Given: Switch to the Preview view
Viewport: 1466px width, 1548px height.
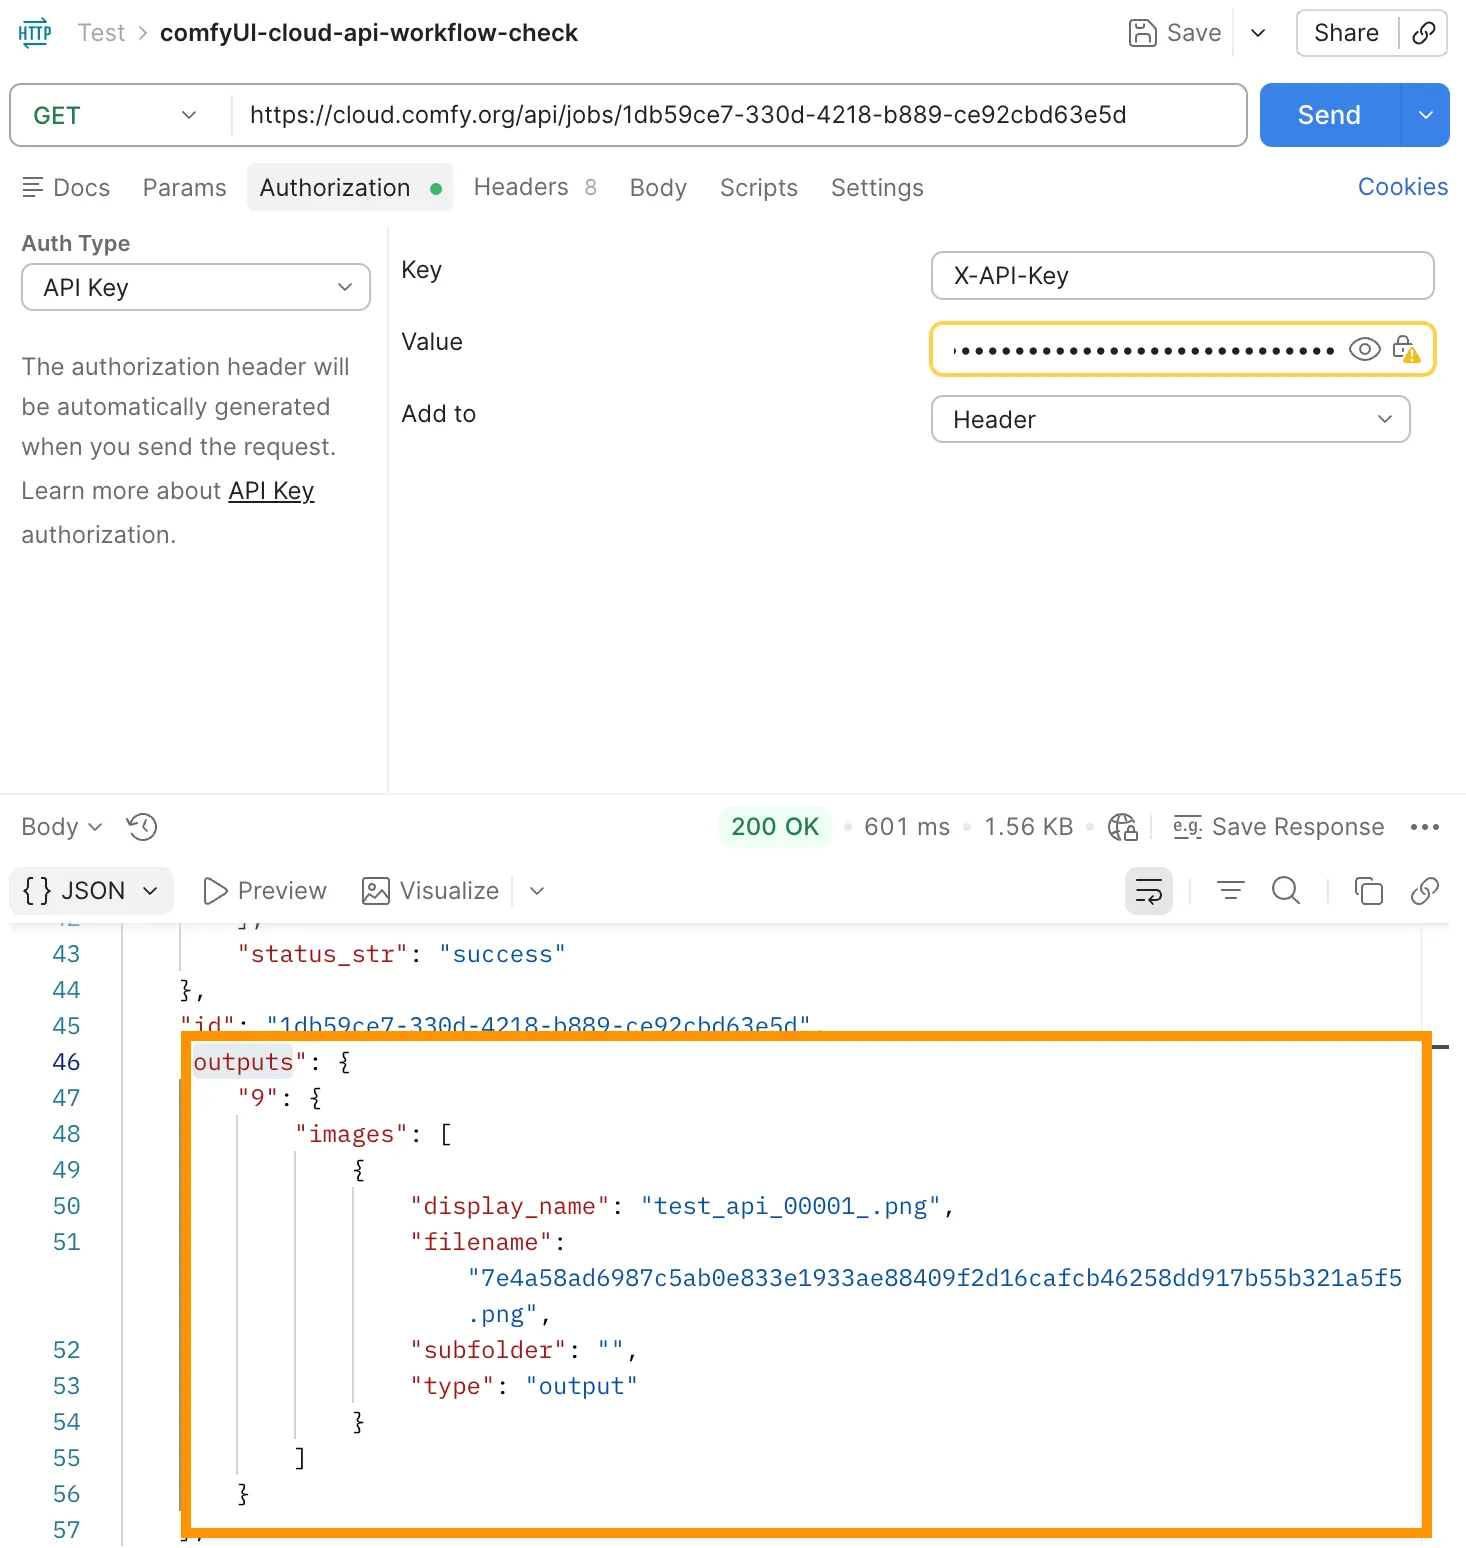Looking at the screenshot, I should coord(265,890).
